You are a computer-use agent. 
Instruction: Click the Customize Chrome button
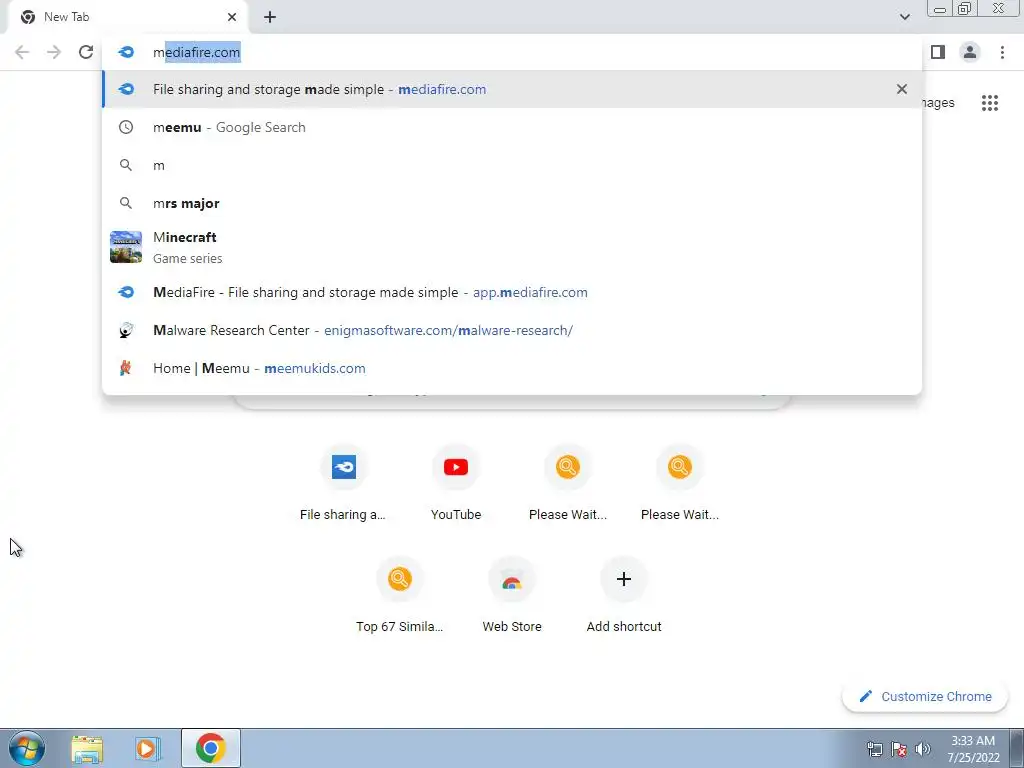[x=926, y=696]
